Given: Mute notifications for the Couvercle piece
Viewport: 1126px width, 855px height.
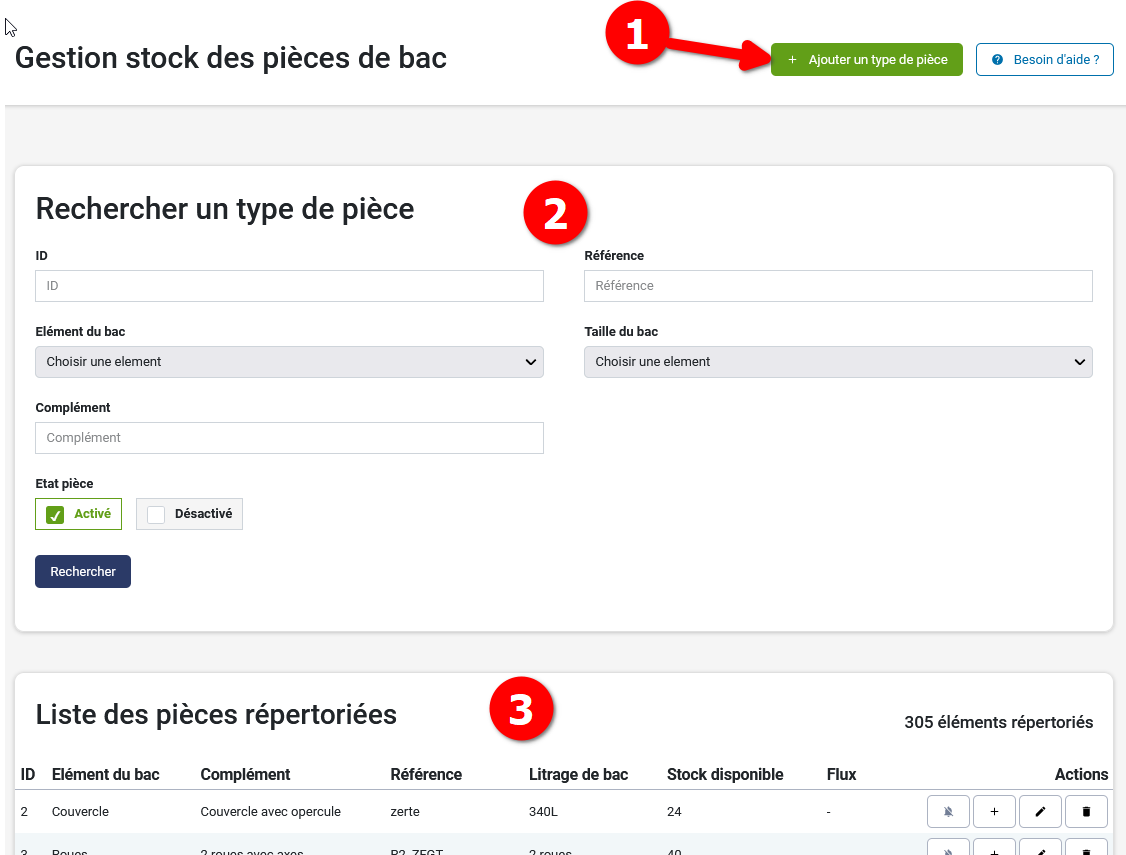Looking at the screenshot, I should pyautogui.click(x=947, y=811).
